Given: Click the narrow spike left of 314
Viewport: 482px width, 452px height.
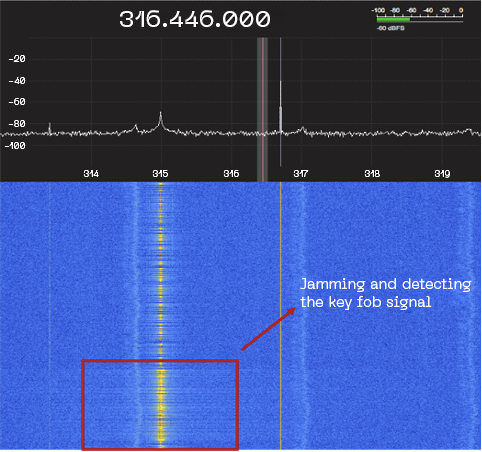Looking at the screenshot, I should point(50,128).
